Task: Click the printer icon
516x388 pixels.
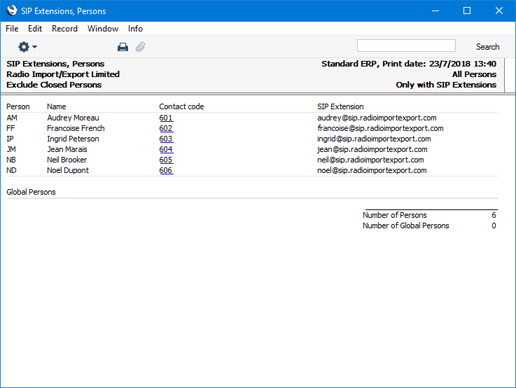Action: pos(123,47)
